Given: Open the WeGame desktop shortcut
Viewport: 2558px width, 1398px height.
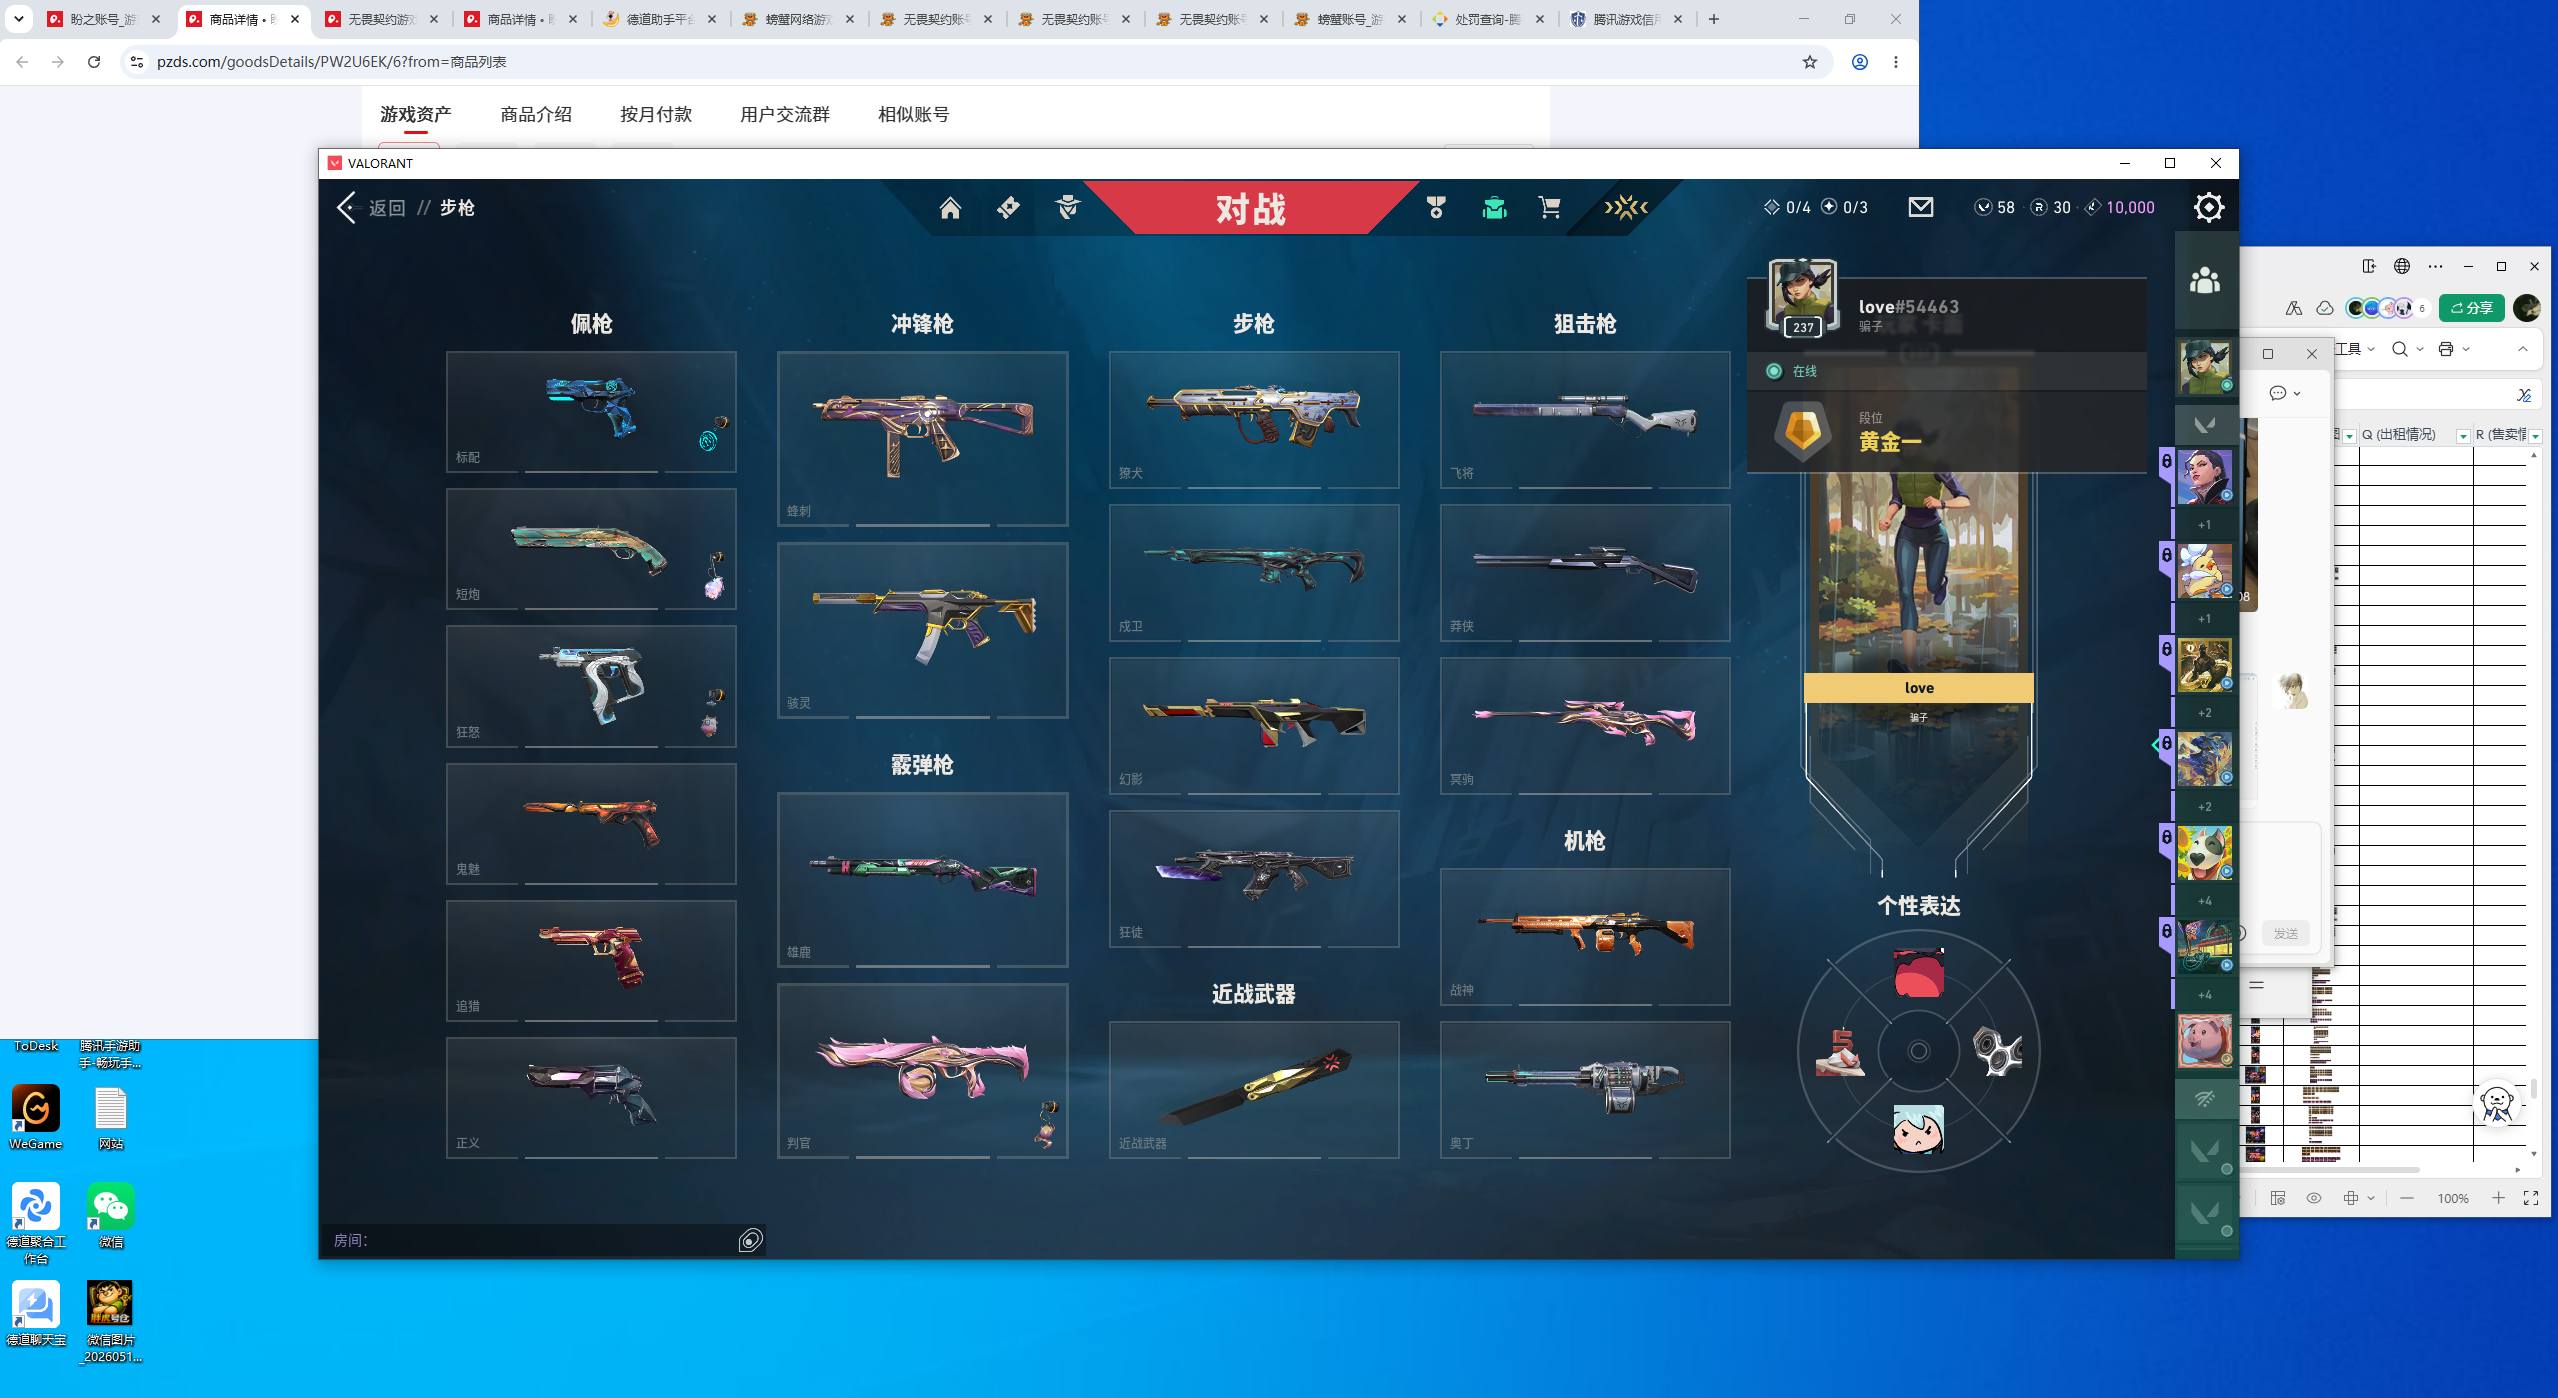Looking at the screenshot, I should tap(36, 1117).
